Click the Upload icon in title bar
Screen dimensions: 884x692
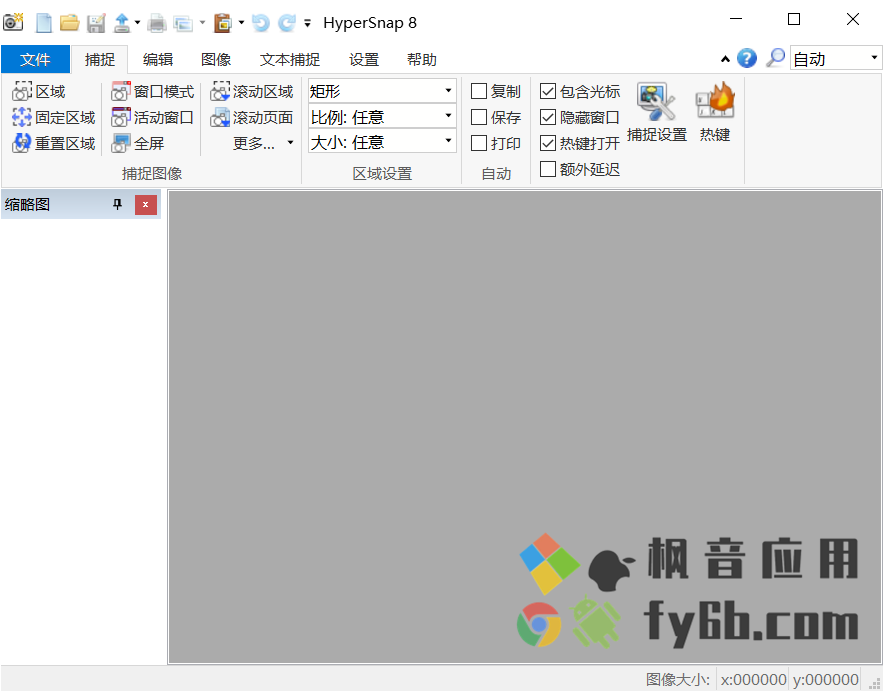coord(122,23)
